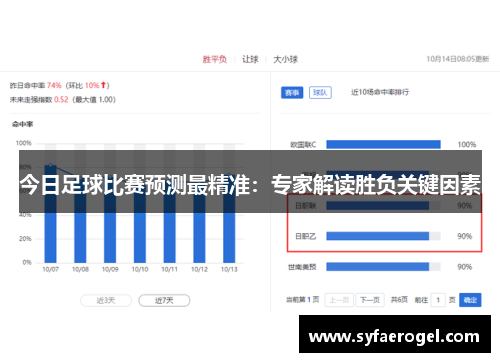
Task: Click the 日职乙 90% progress bar
Action: (x=383, y=236)
